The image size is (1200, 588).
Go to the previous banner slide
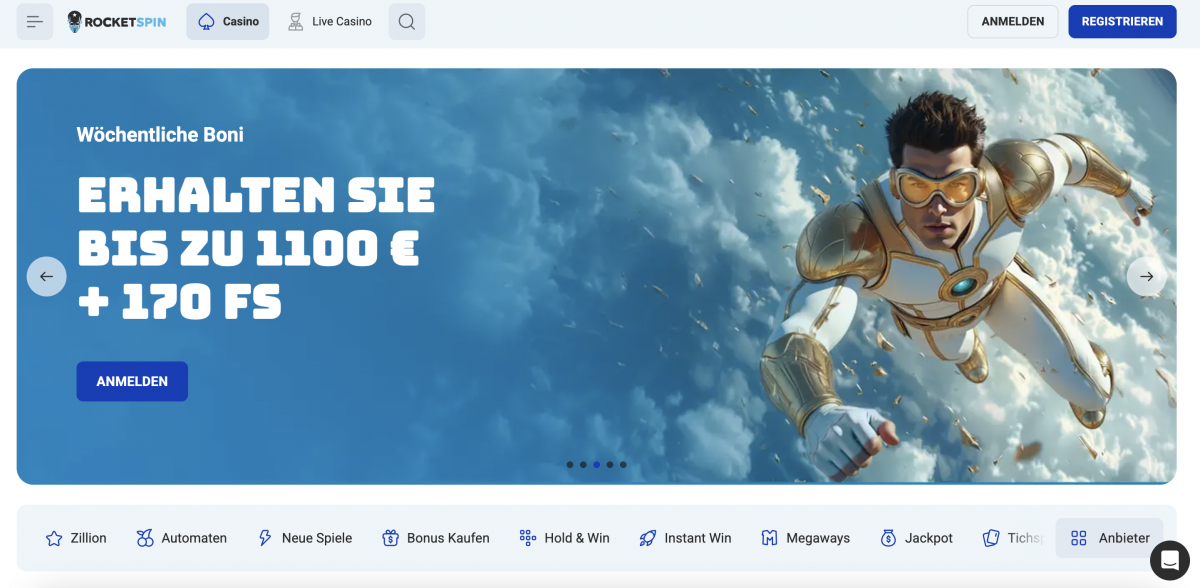point(46,276)
